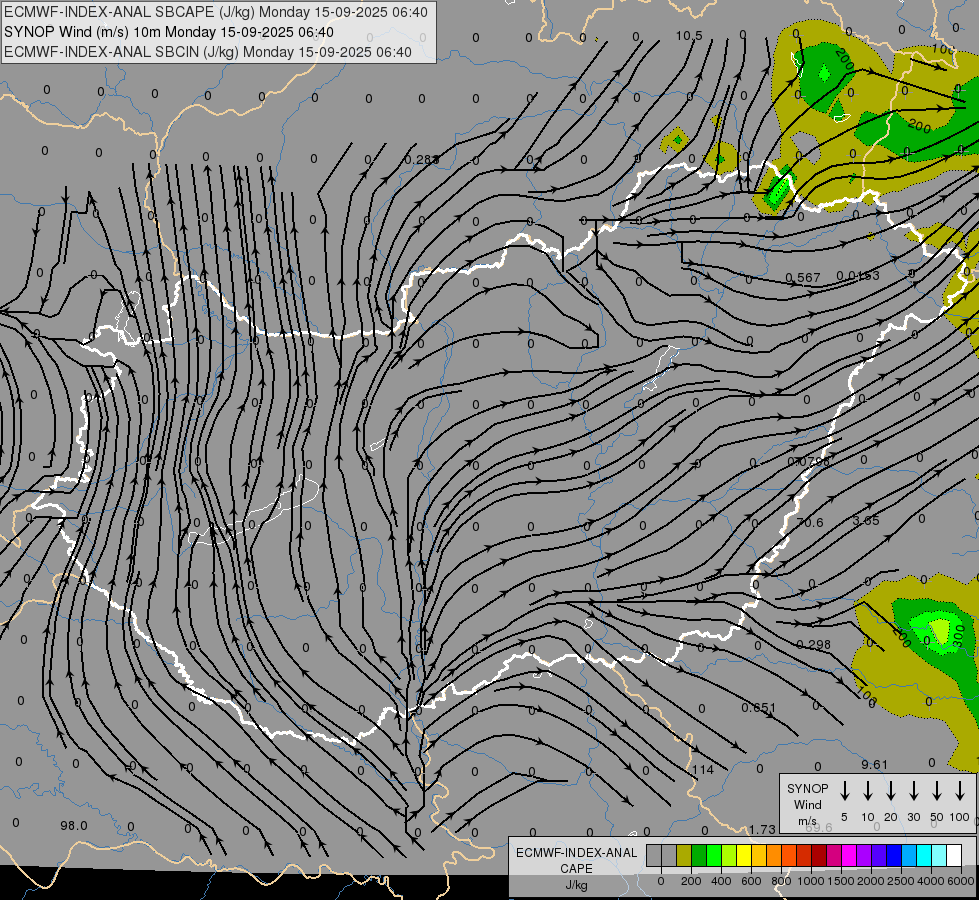Click the wind arrow above 100 in SYNOP legend
Viewport: 979px width, 900px height.
pos(960,791)
